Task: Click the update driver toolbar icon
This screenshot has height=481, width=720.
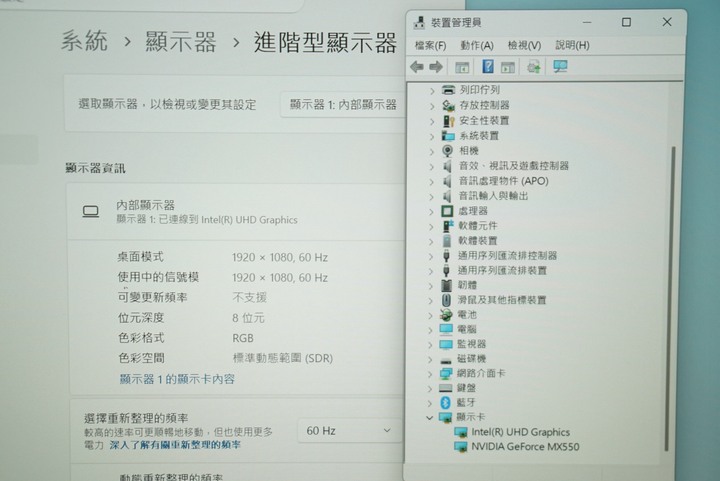Action: 534,67
